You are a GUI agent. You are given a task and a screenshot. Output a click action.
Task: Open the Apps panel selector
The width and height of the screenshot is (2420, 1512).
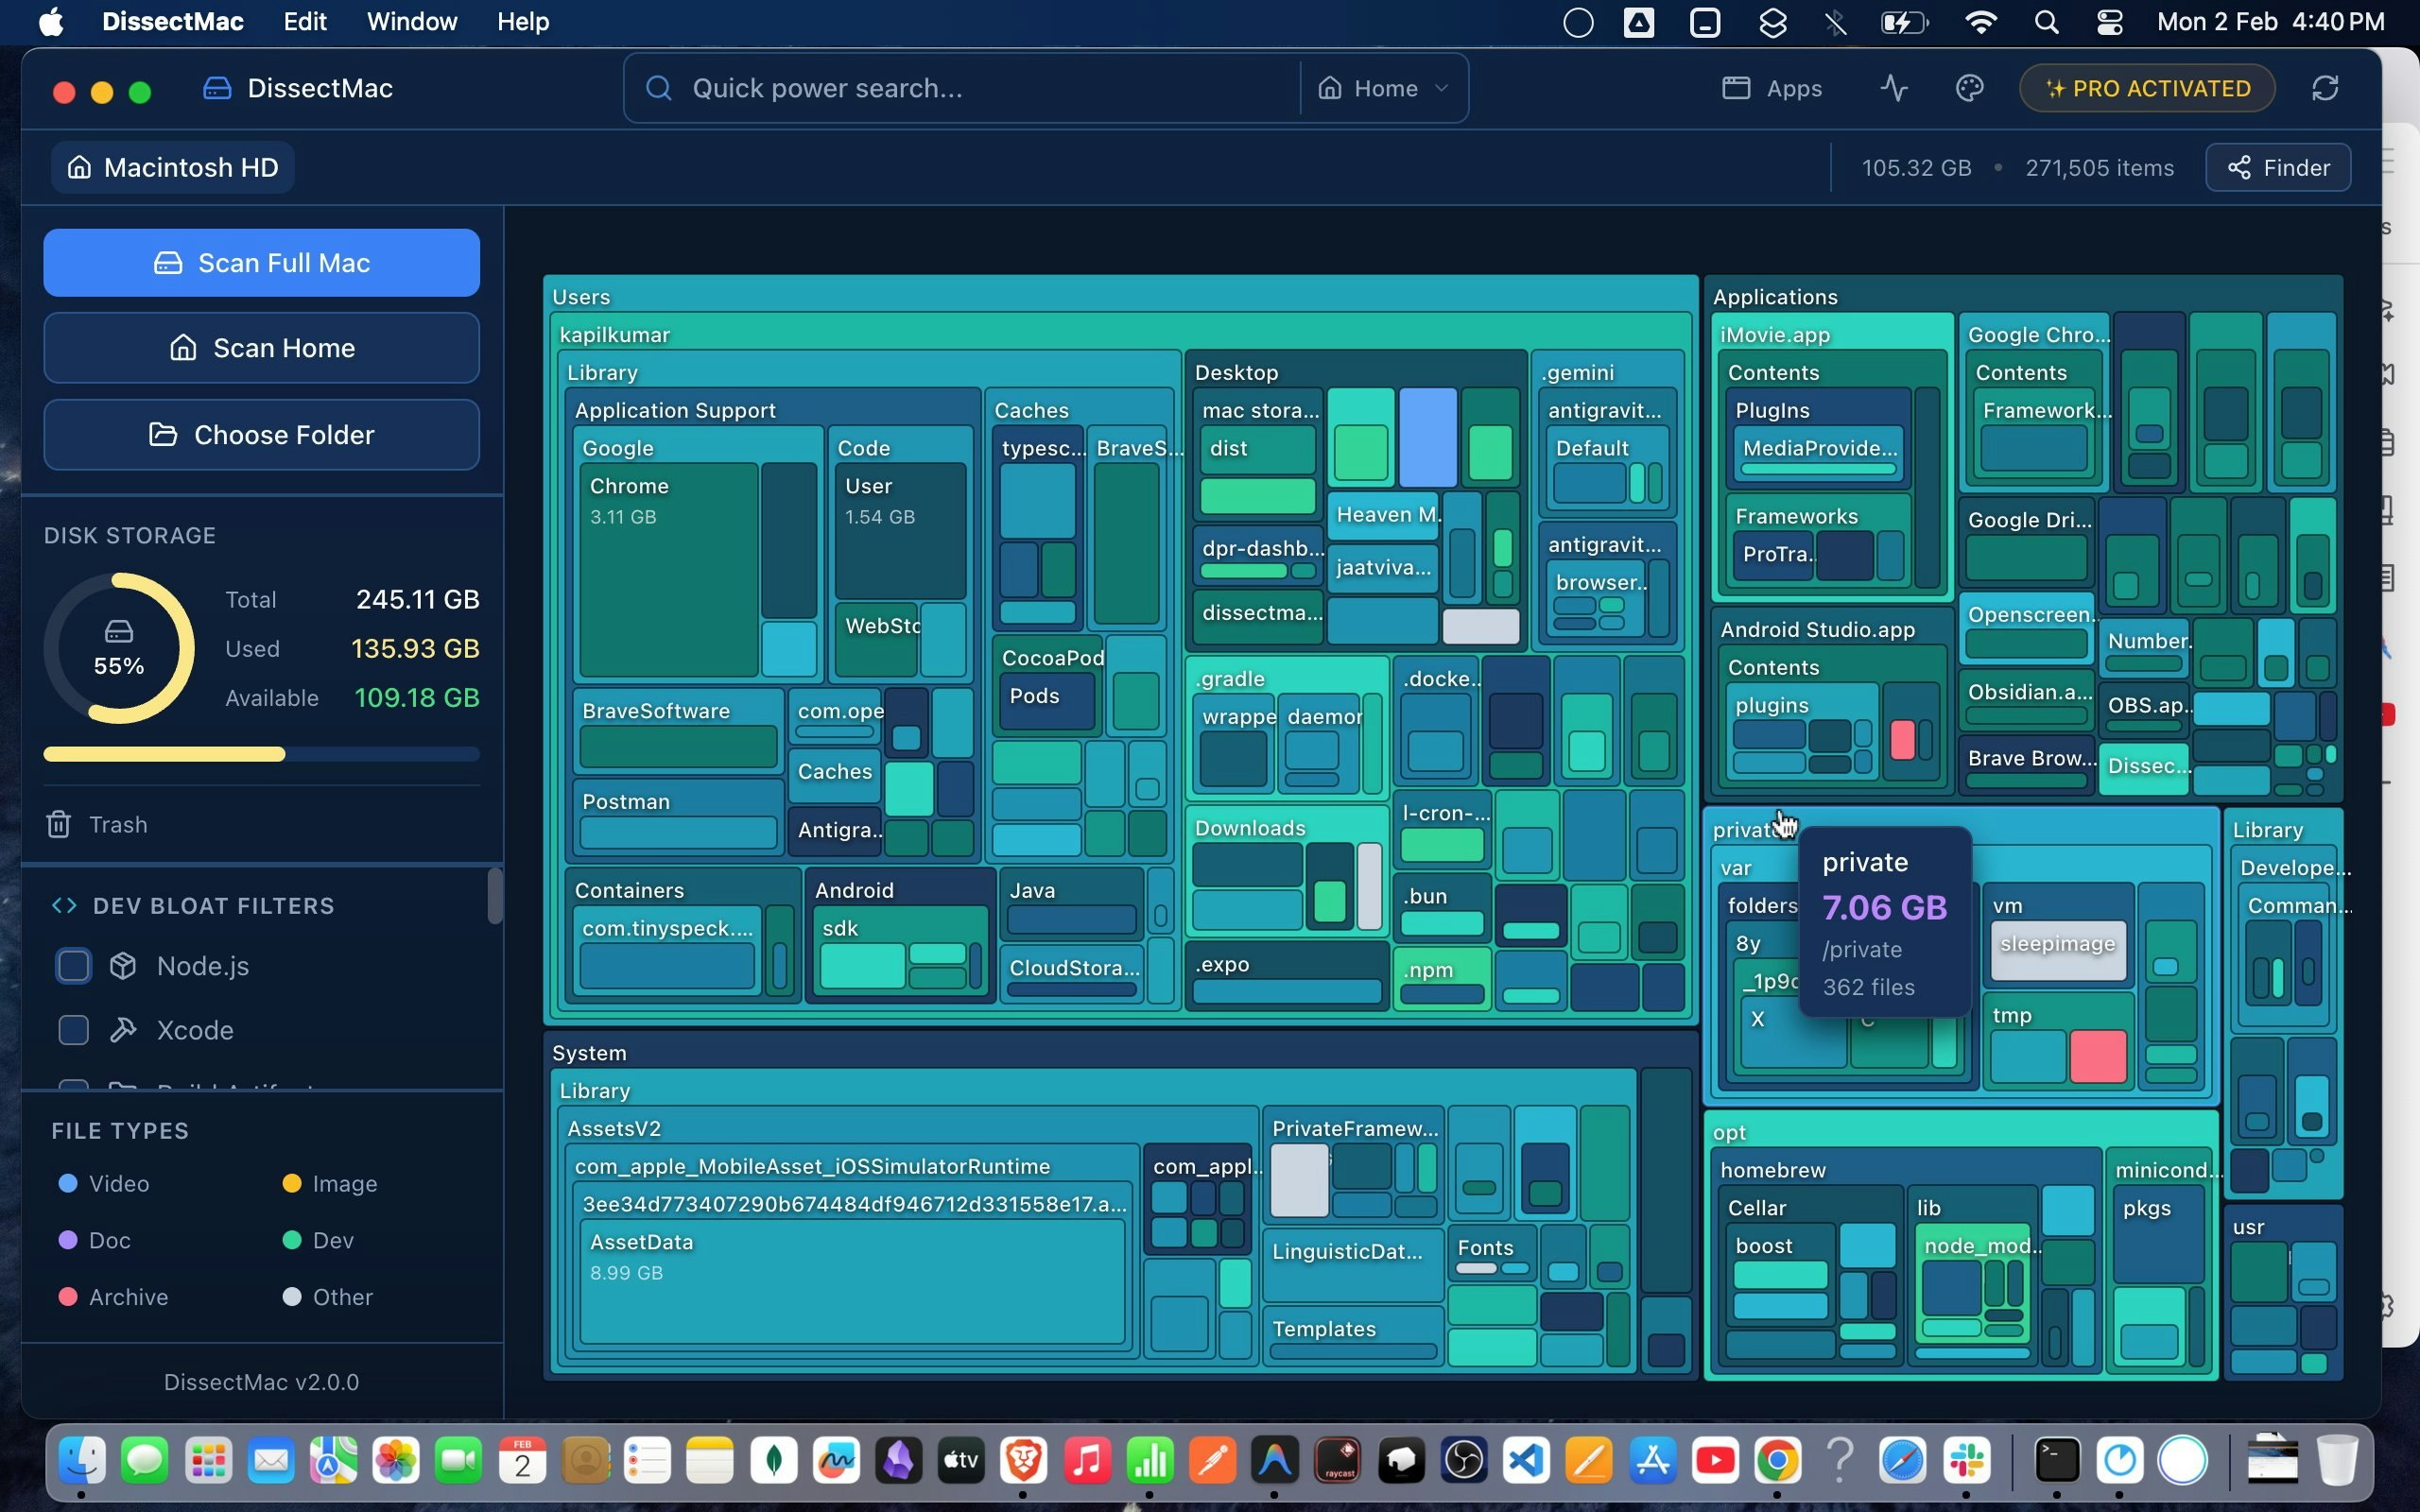1772,88
